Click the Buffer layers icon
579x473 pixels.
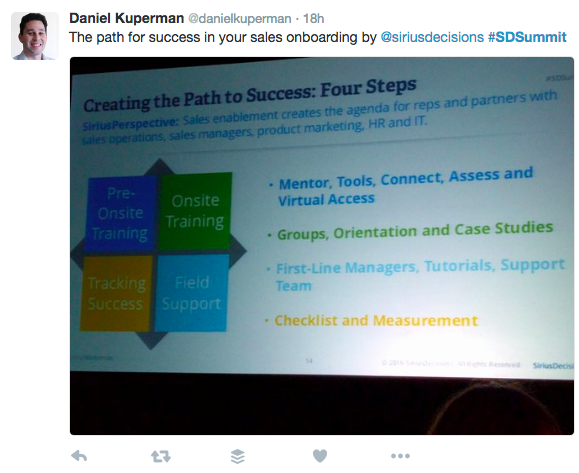tap(237, 456)
